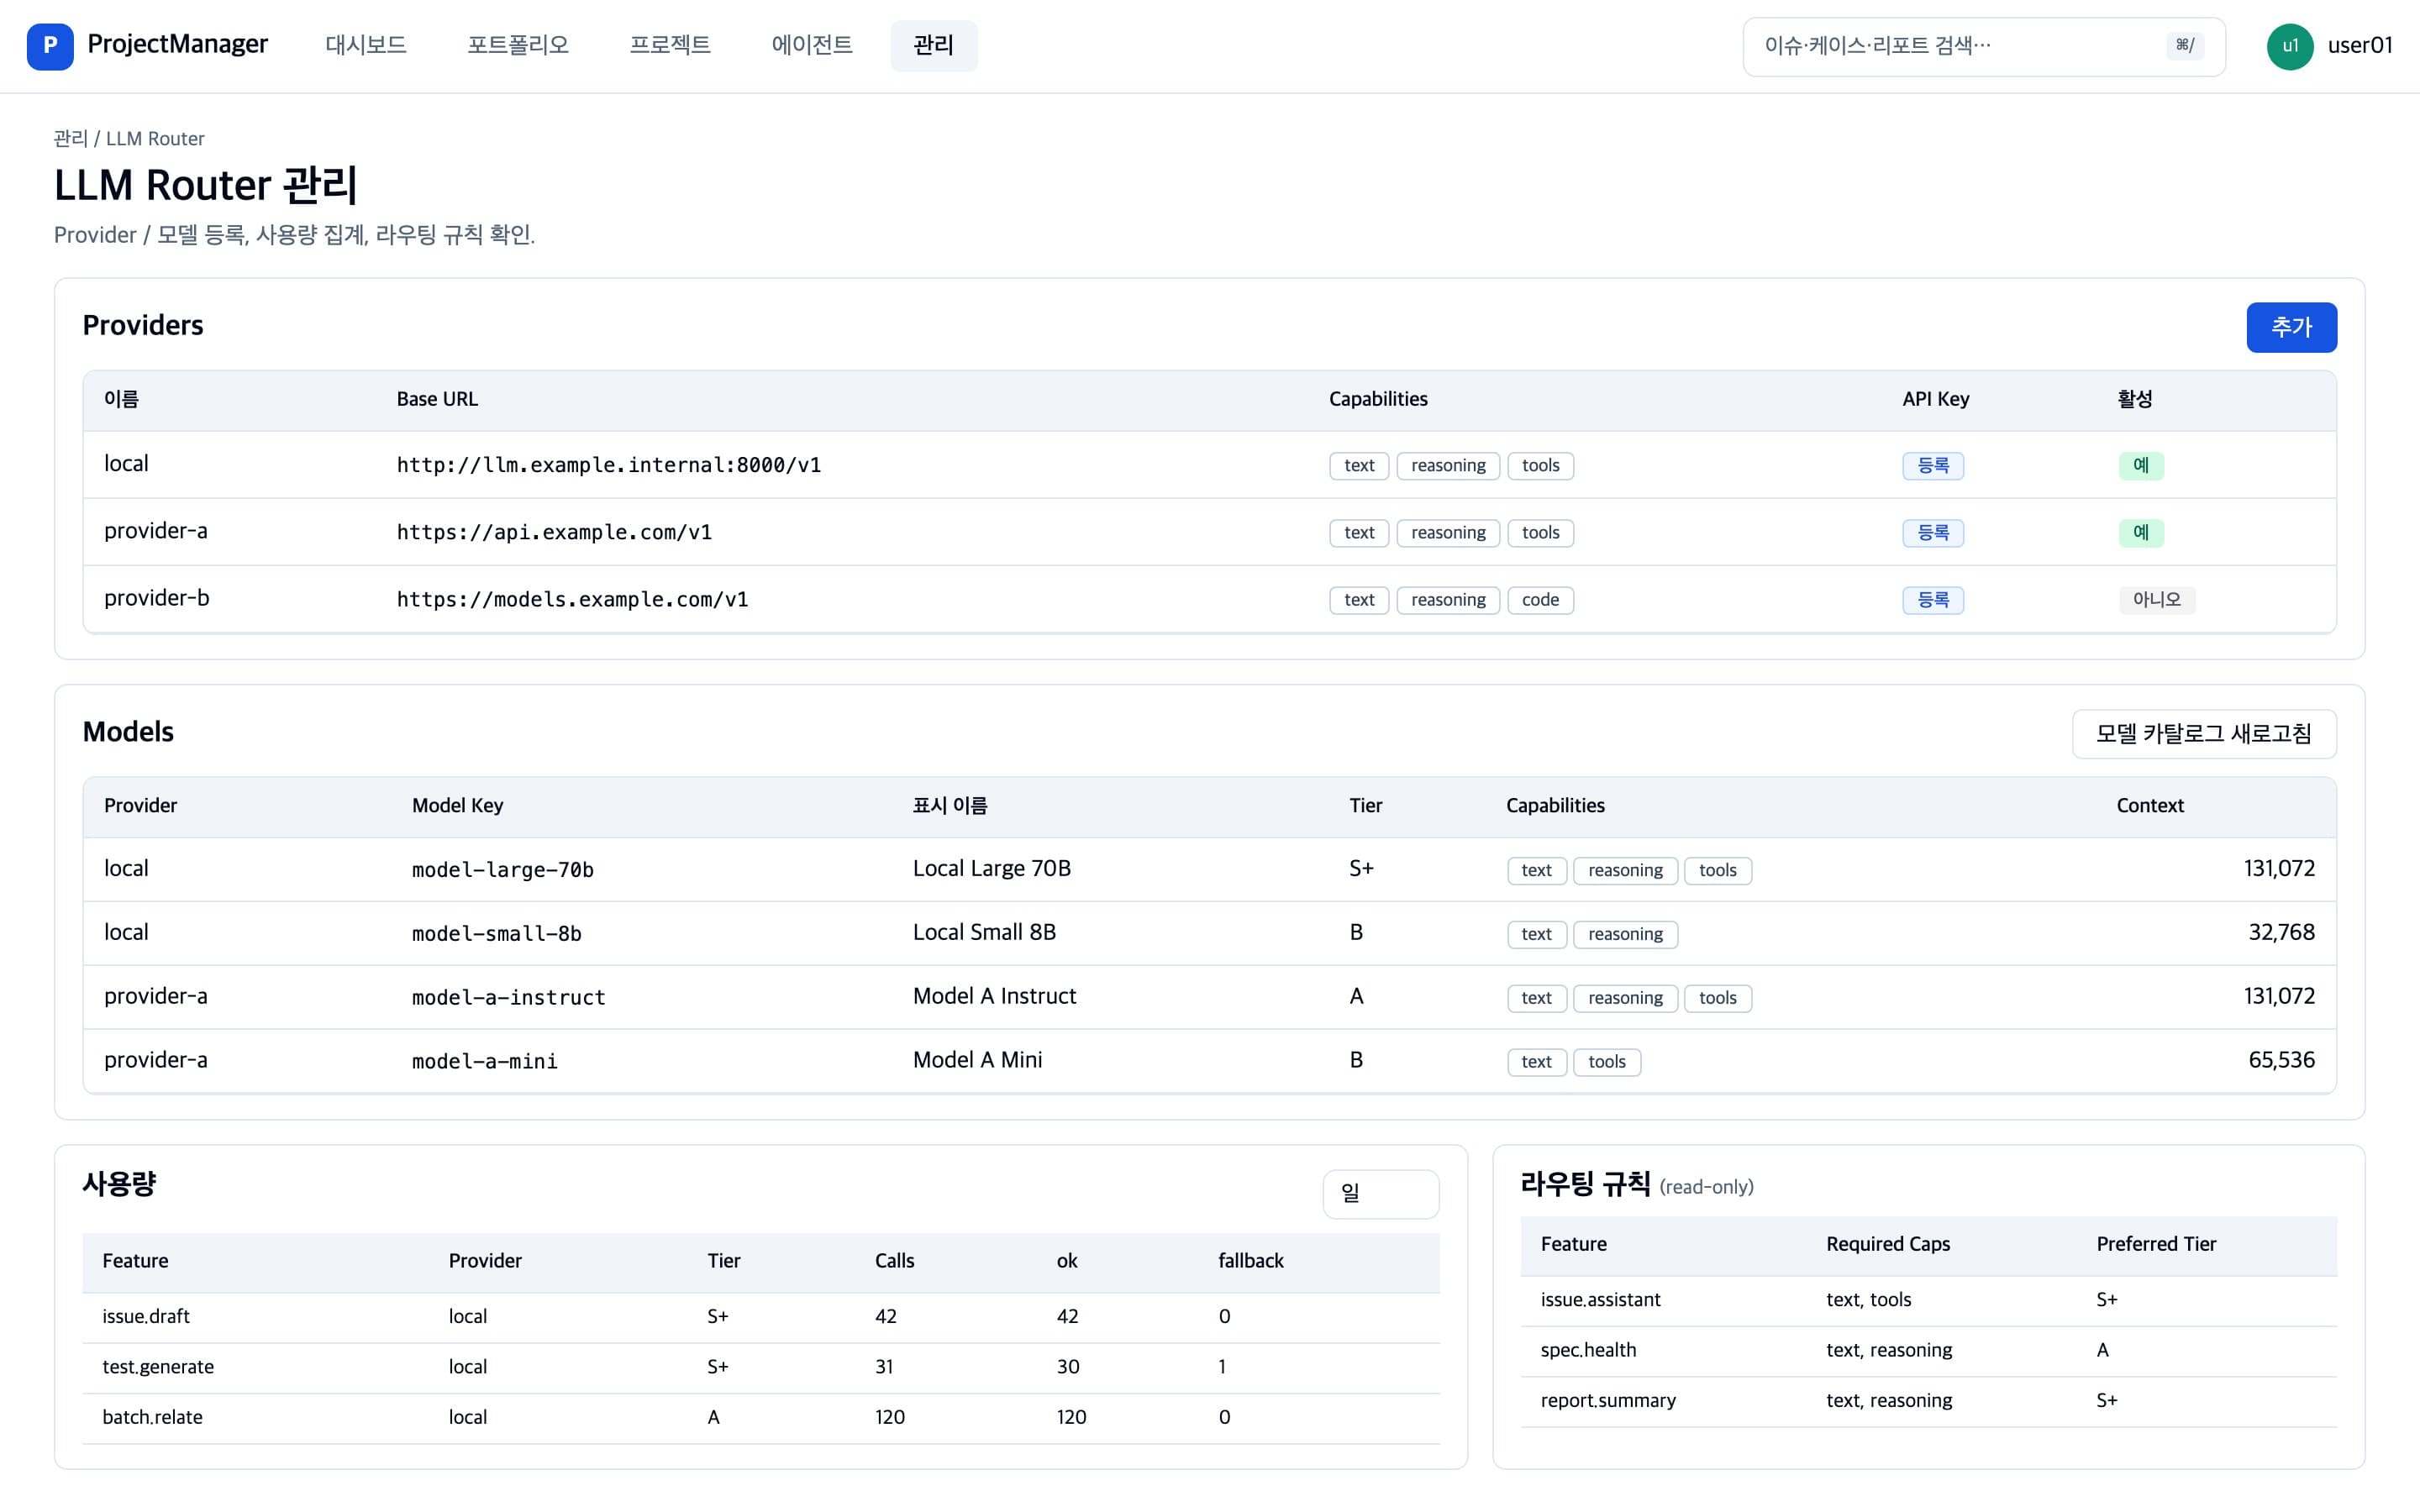Click issue.draft usage row feature
The height and width of the screenshot is (1512, 2420).
click(146, 1316)
